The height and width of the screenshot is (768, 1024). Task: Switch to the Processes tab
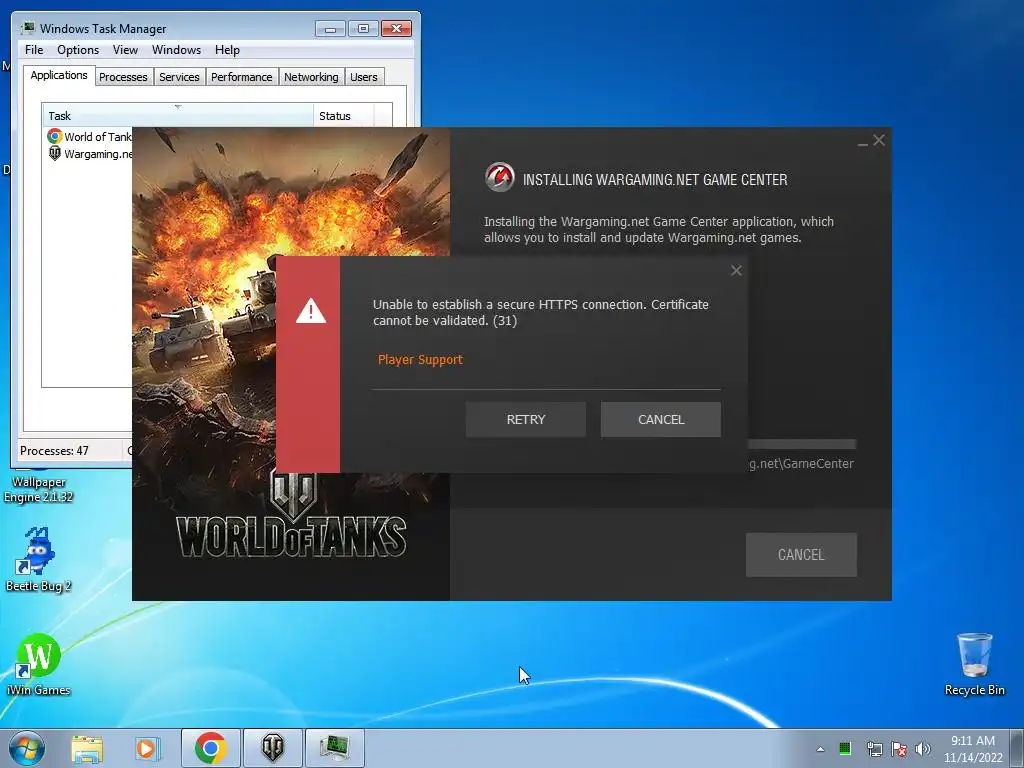pyautogui.click(x=123, y=77)
